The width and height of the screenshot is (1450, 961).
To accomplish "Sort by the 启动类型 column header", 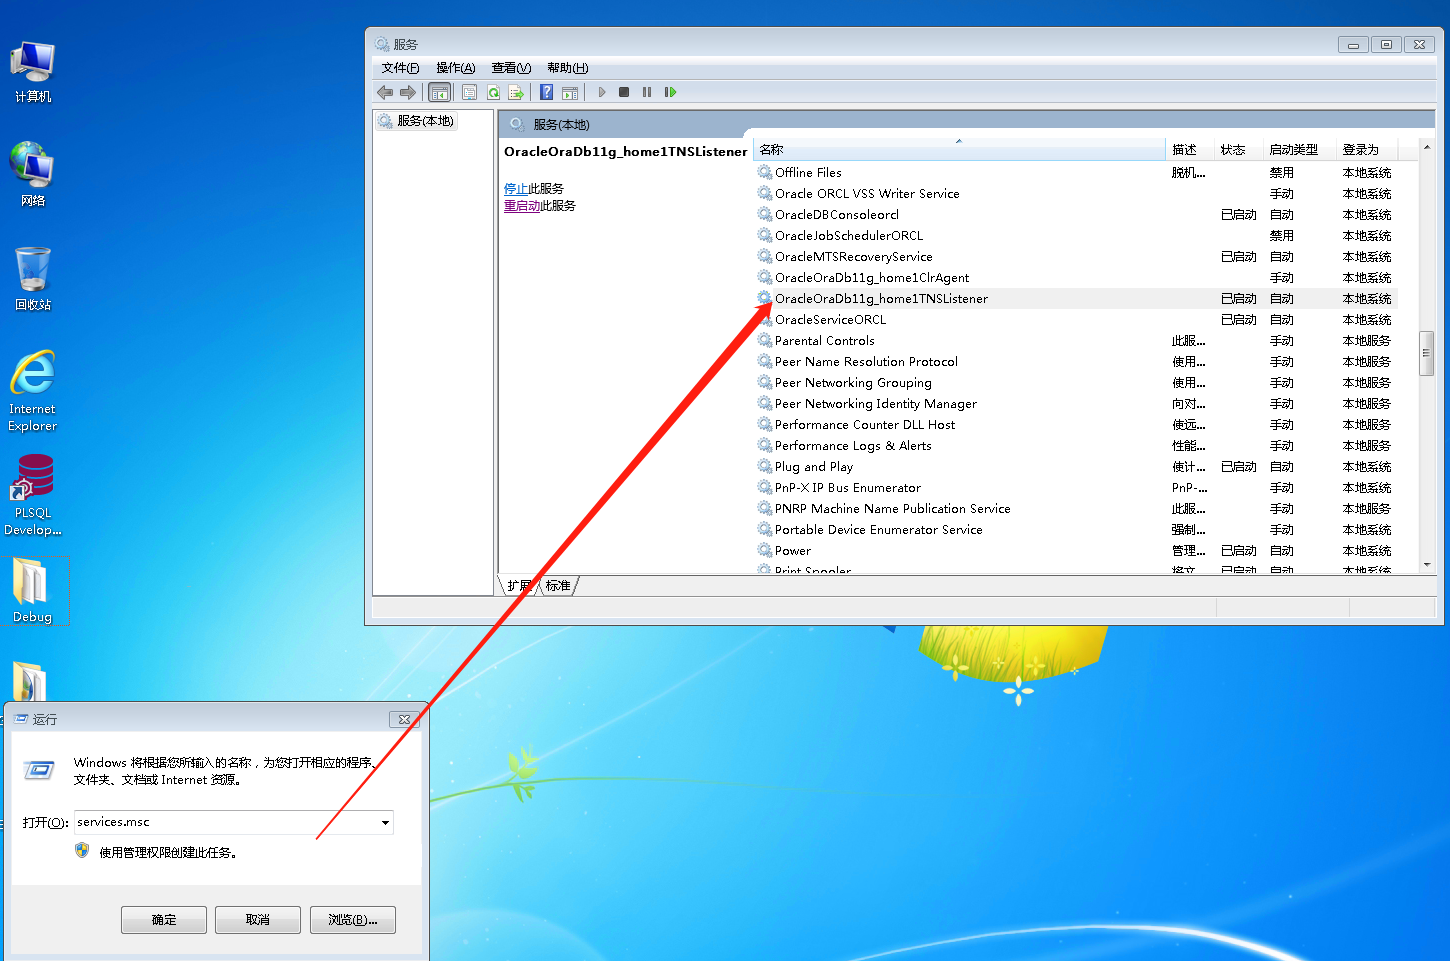I will click(1298, 150).
